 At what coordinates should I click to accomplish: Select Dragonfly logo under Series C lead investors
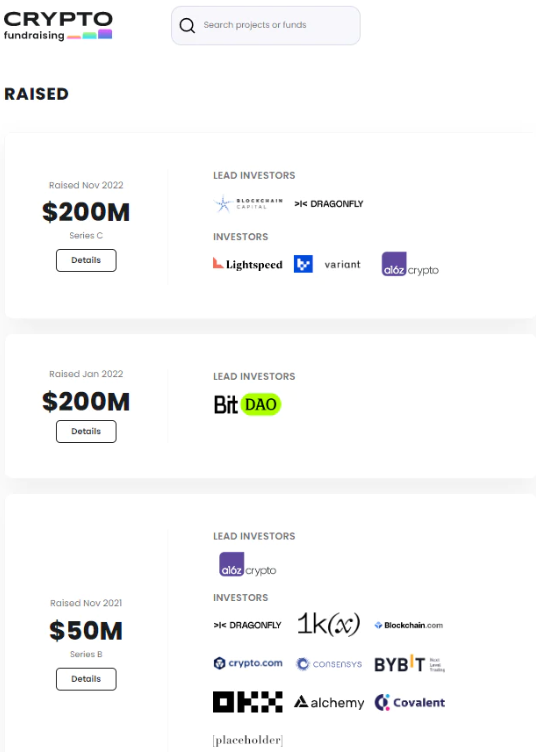pyautogui.click(x=329, y=204)
